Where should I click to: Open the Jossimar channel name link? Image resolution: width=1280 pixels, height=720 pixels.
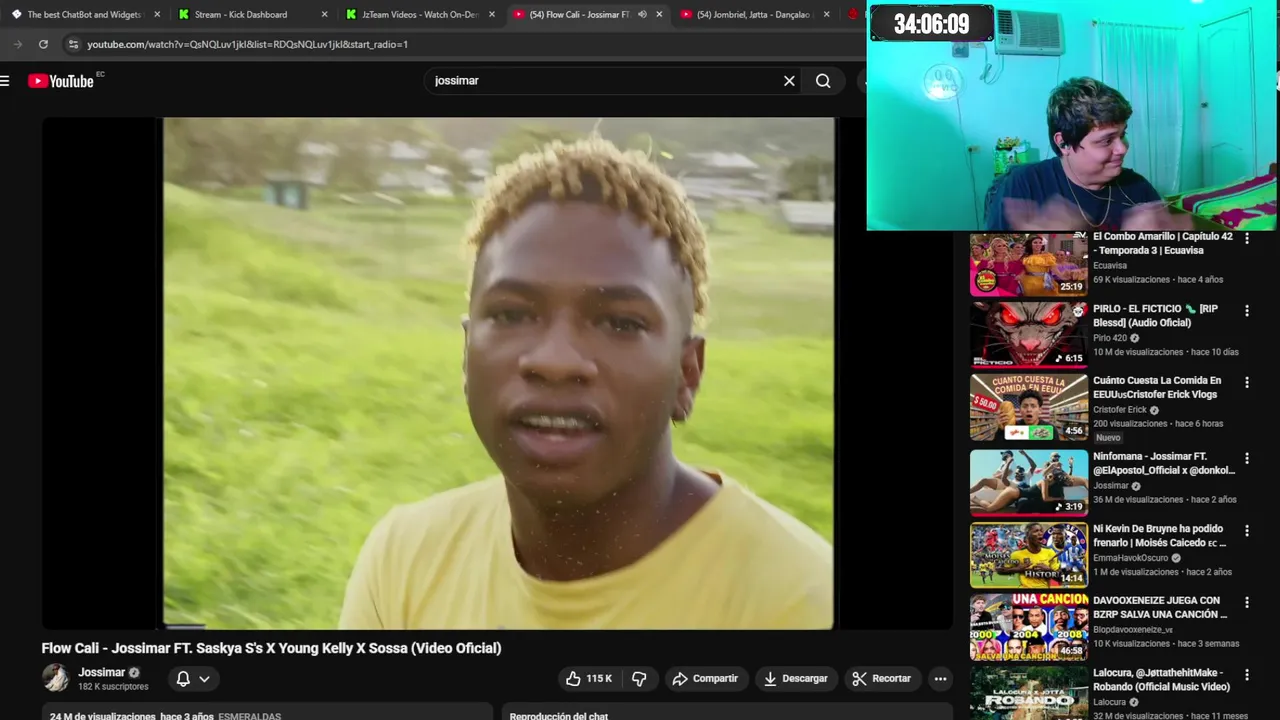101,672
